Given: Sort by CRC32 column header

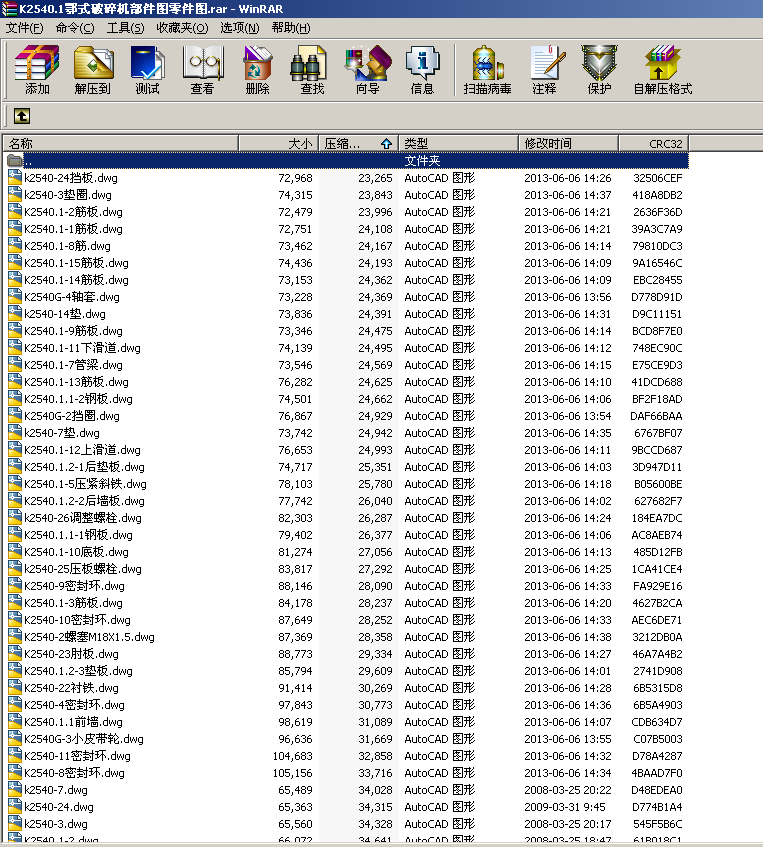Looking at the screenshot, I should click(653, 144).
